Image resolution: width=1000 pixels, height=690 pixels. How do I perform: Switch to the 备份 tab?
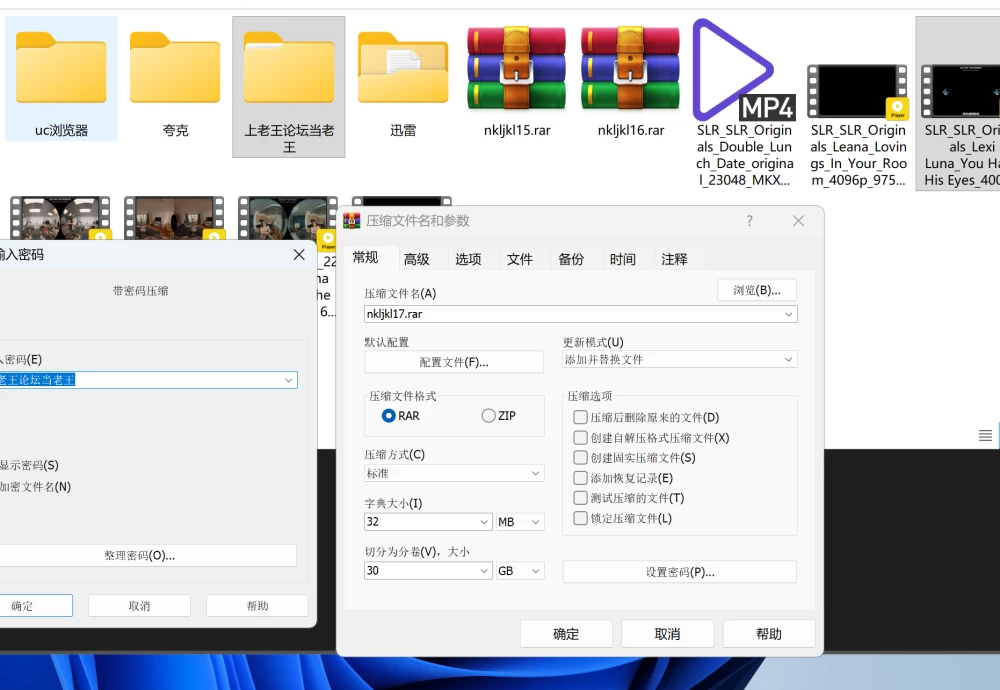coord(571,260)
